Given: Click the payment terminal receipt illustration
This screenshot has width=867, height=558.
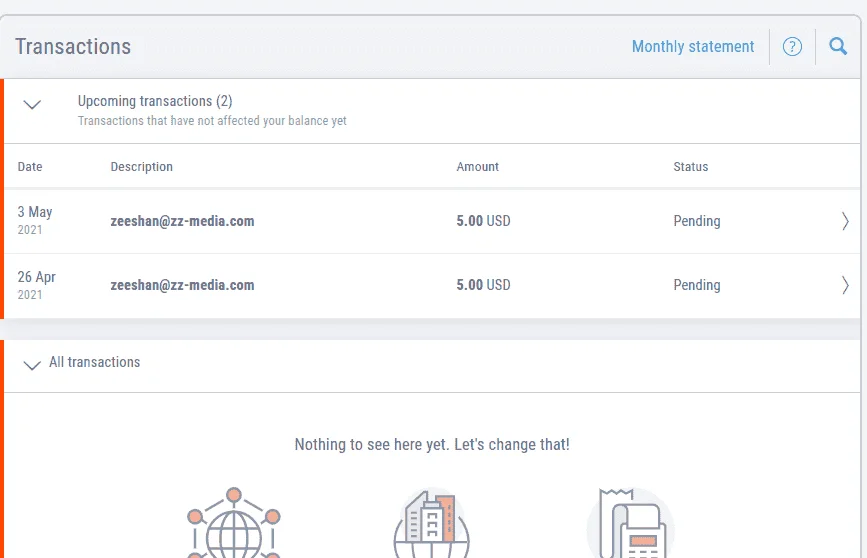Looking at the screenshot, I should click(631, 524).
